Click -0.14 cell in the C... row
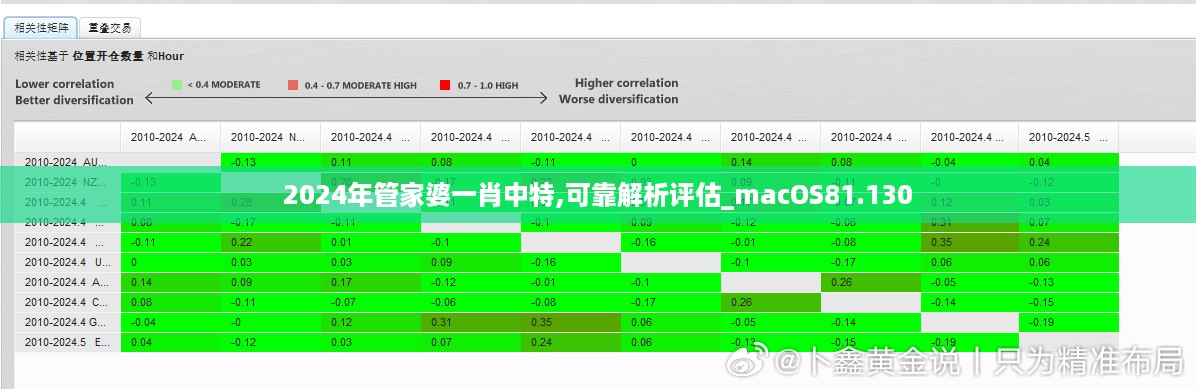This screenshot has height=389, width=1196. click(x=969, y=301)
